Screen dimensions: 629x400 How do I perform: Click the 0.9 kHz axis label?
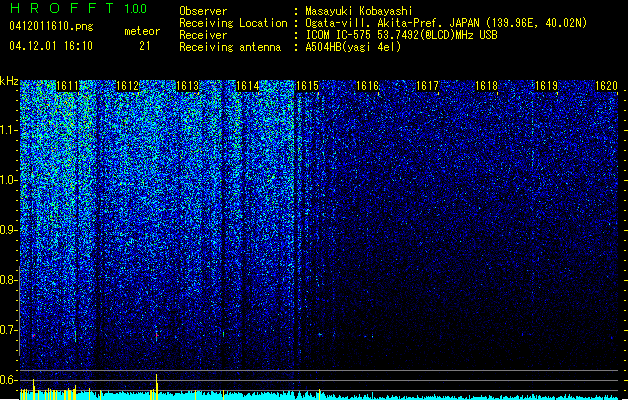tap(8, 230)
